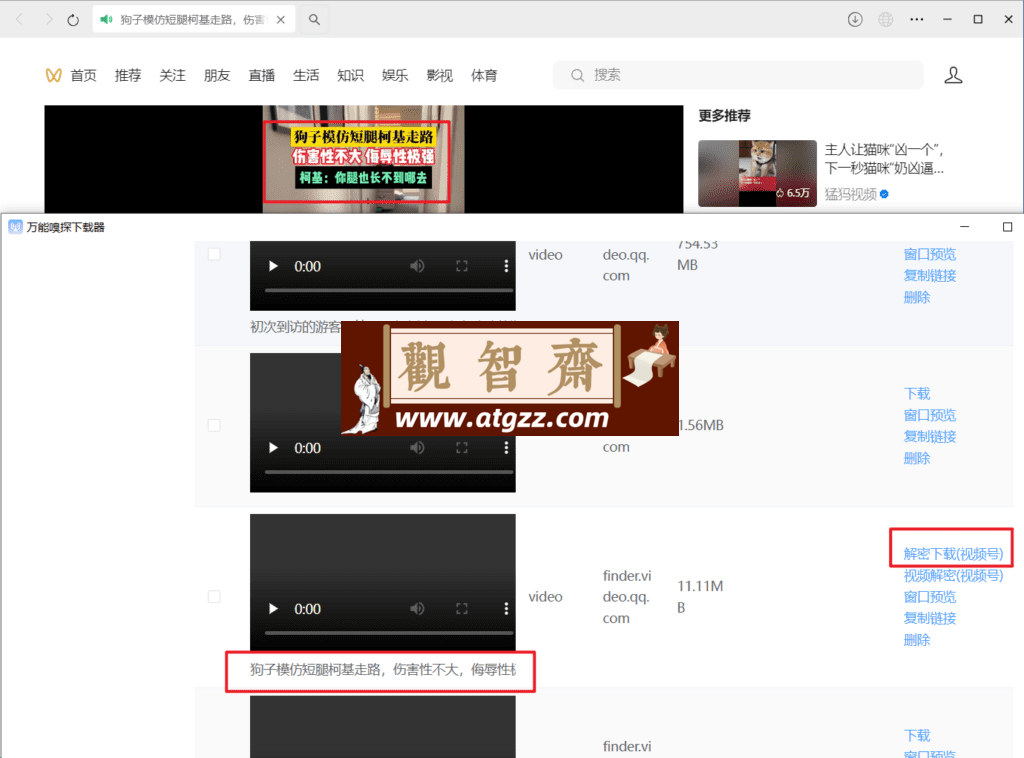Click the globe icon in title bar

886,20
